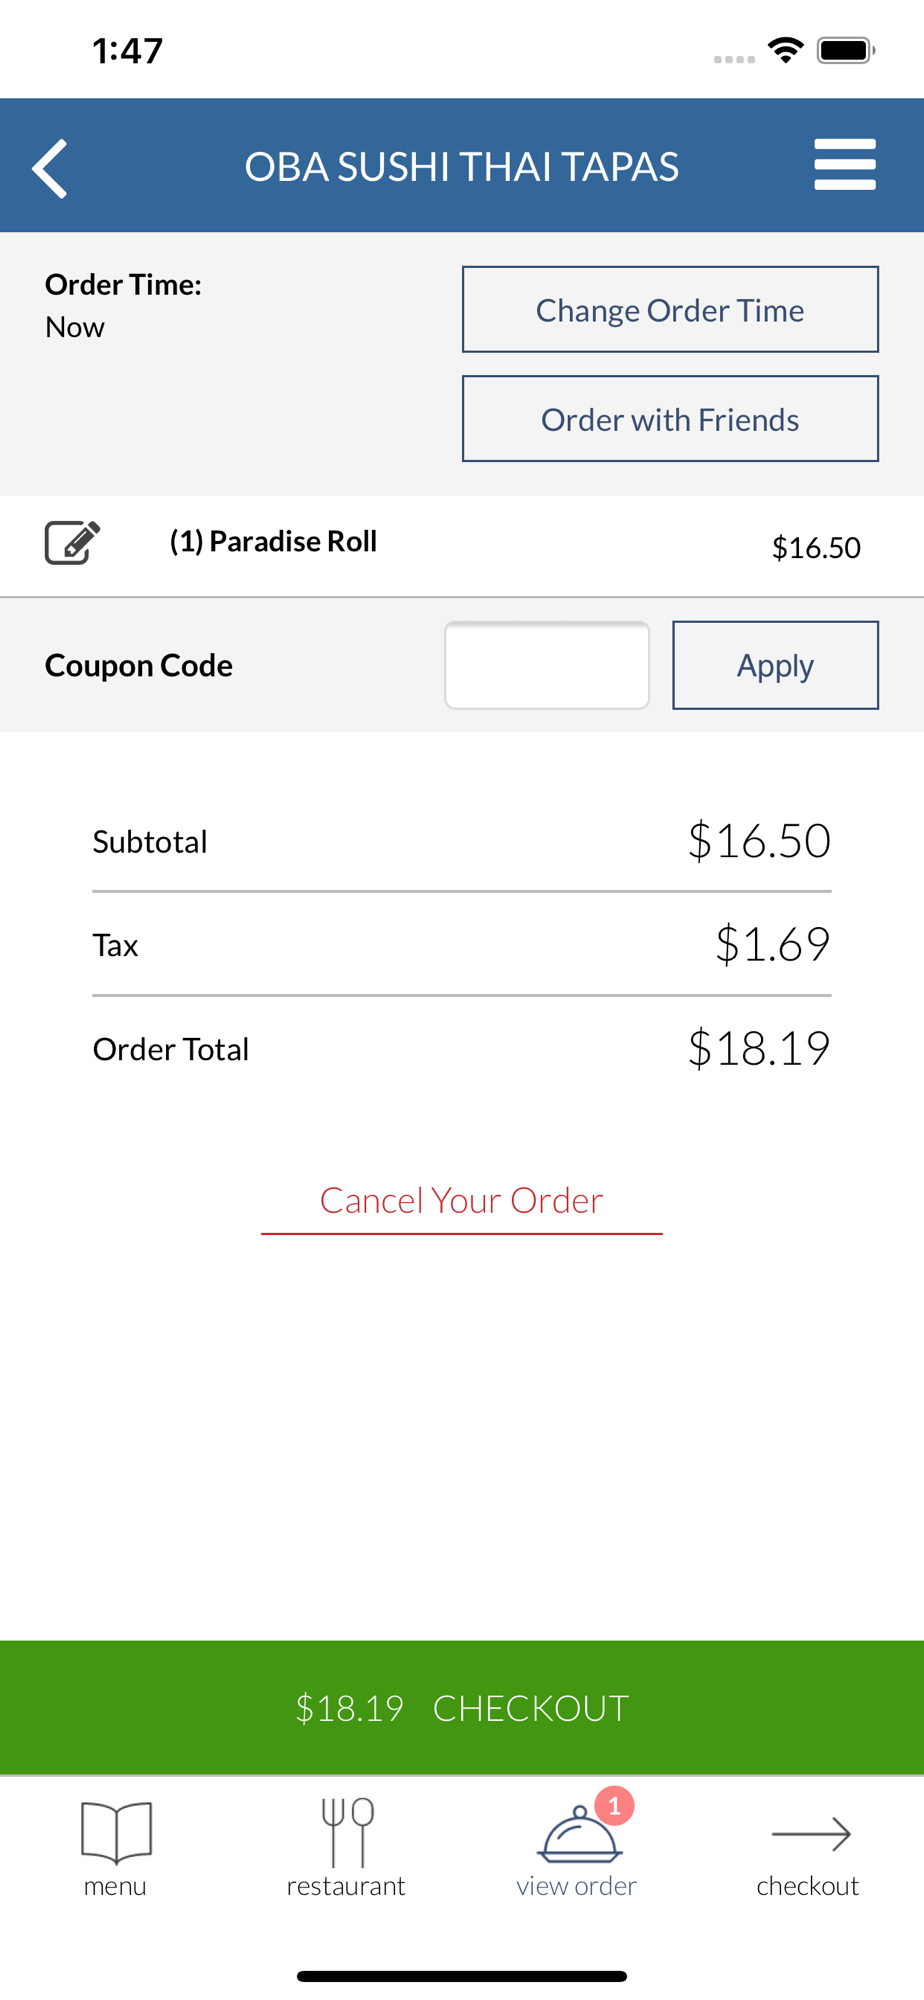
Task: Select the view order cloche icon
Action: (580, 1835)
